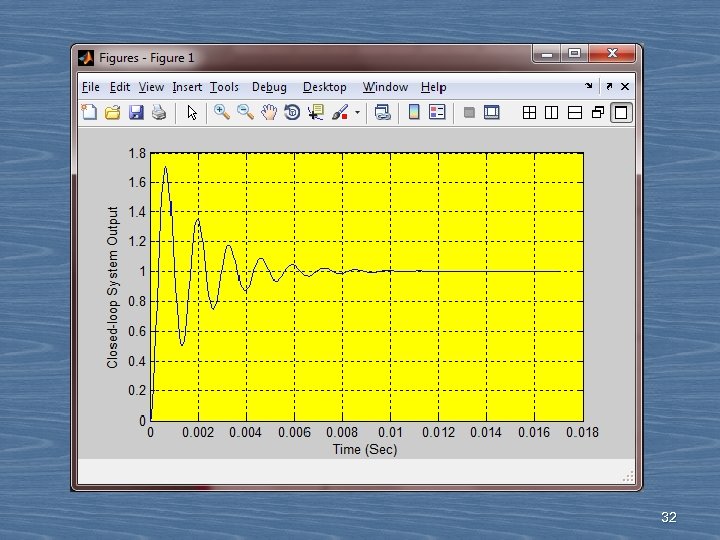Close the docked Figure 1 panel
720x540 pixels.
[x=625, y=86]
